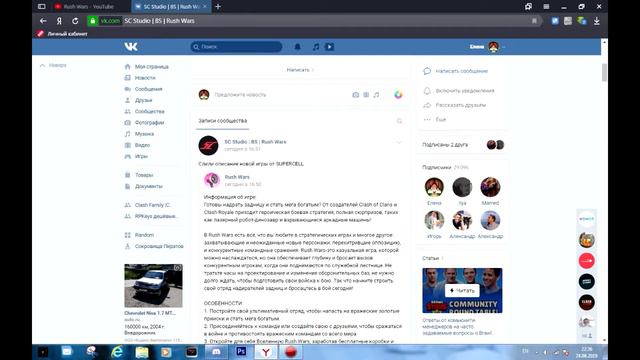Open the music note icon in header
640x360 pixels.
coord(316,47)
